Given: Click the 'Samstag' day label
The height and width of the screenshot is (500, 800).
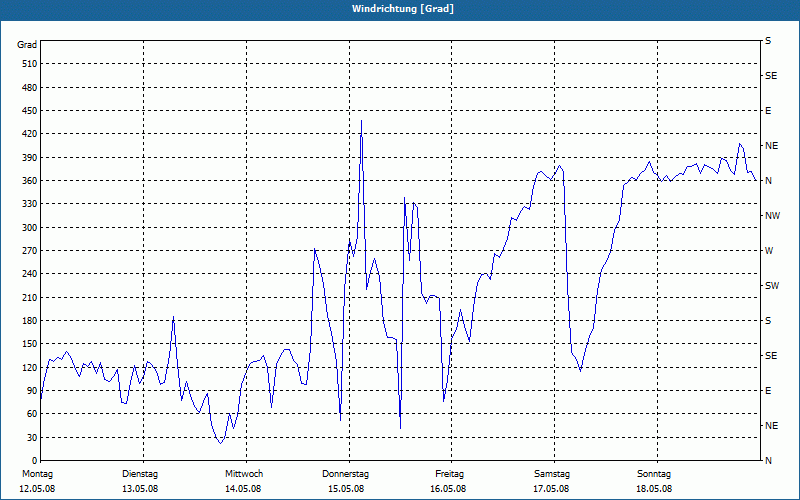Looking at the screenshot, I should [552, 474].
